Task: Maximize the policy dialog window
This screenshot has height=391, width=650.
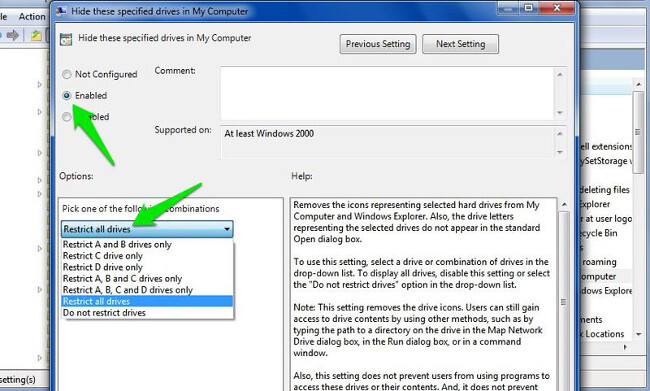Action: click(x=529, y=8)
